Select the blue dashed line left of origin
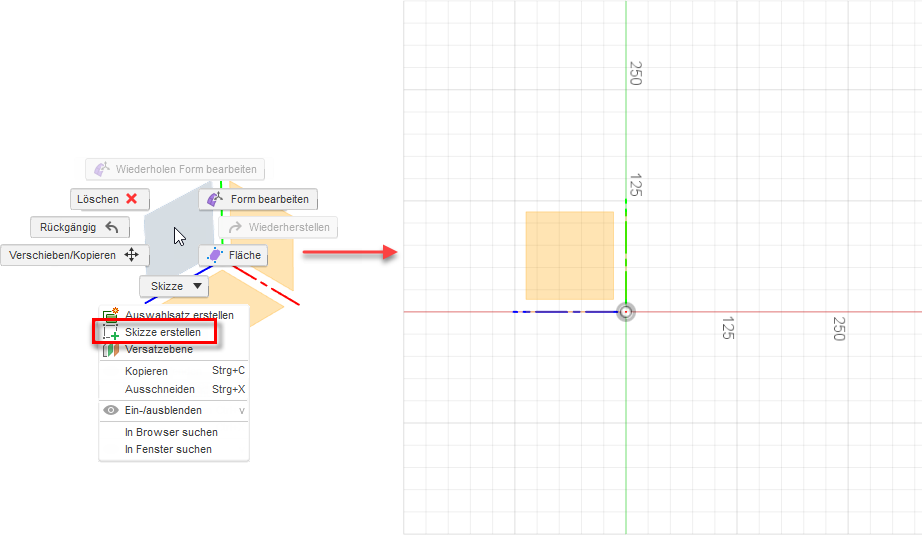The width and height of the screenshot is (922, 535). click(564, 312)
